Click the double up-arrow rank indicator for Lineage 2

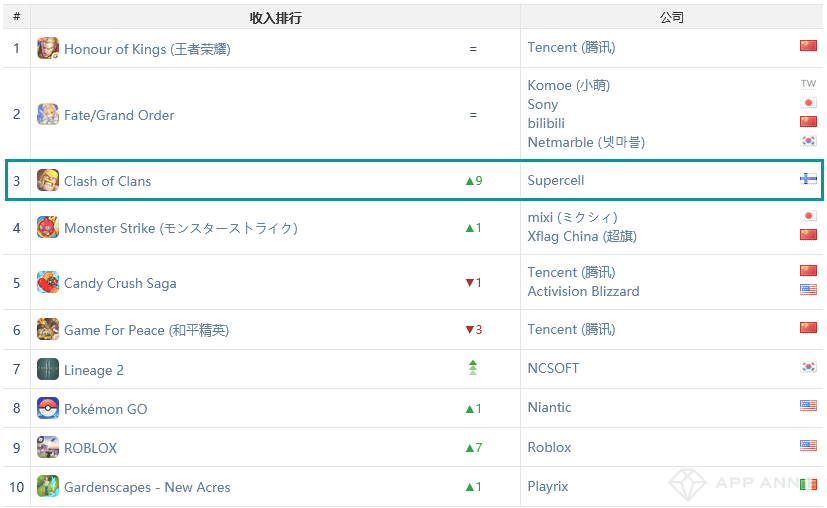(473, 369)
